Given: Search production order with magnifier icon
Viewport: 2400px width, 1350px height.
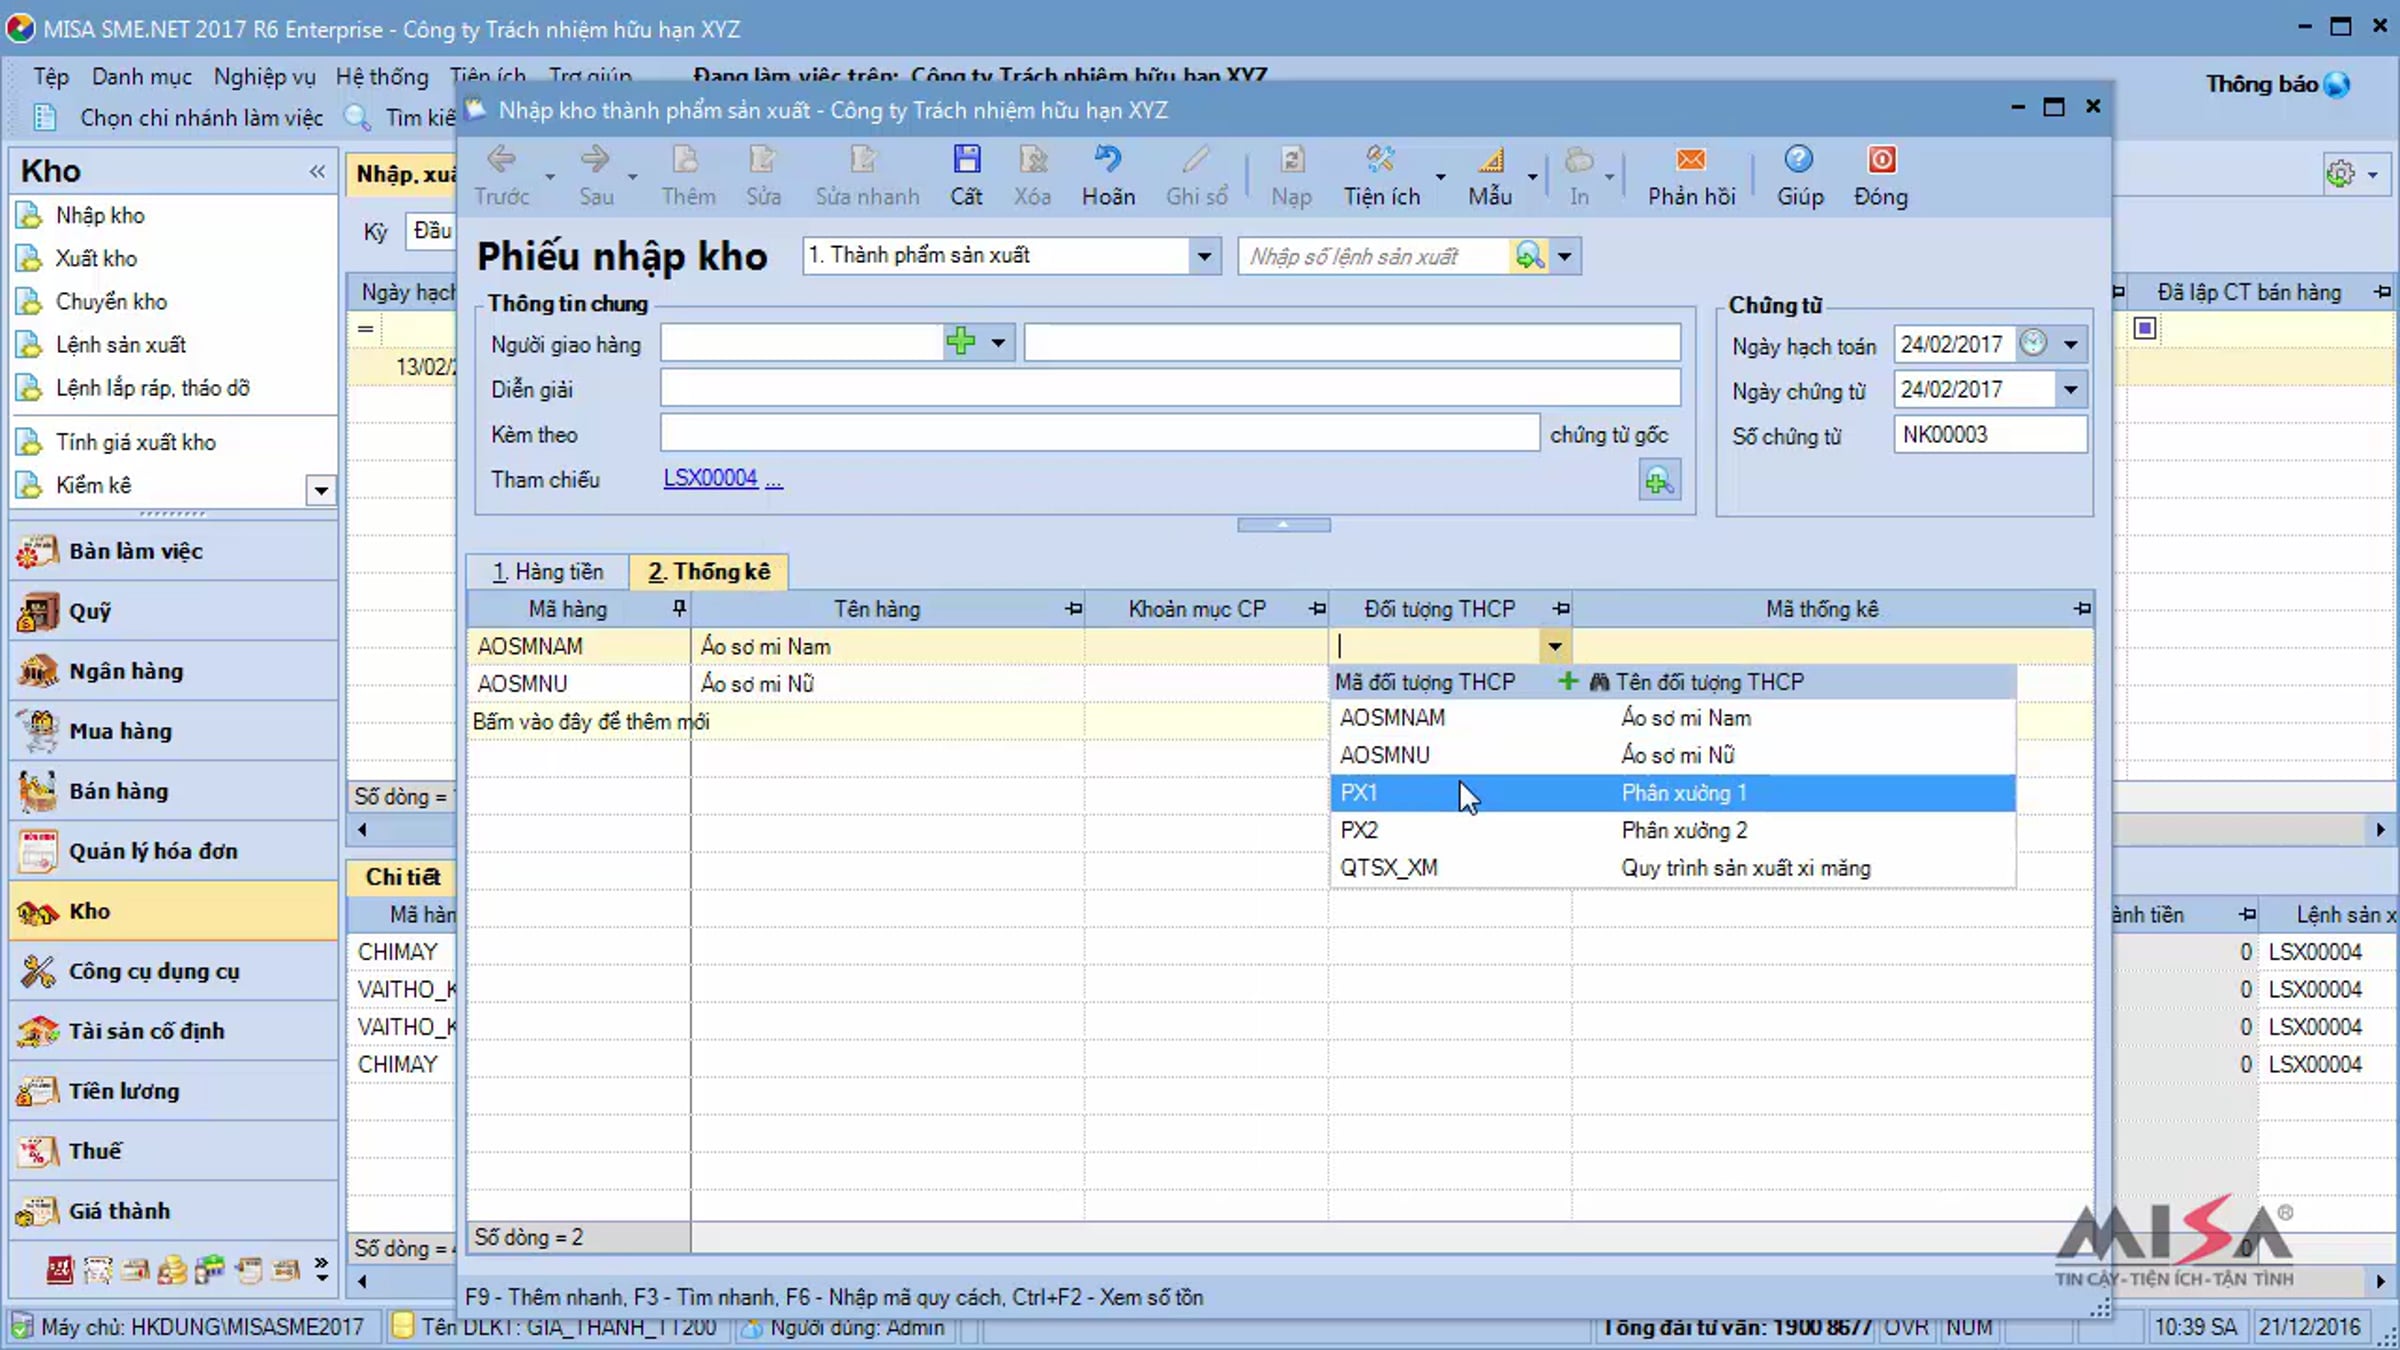Looking at the screenshot, I should coord(1529,256).
